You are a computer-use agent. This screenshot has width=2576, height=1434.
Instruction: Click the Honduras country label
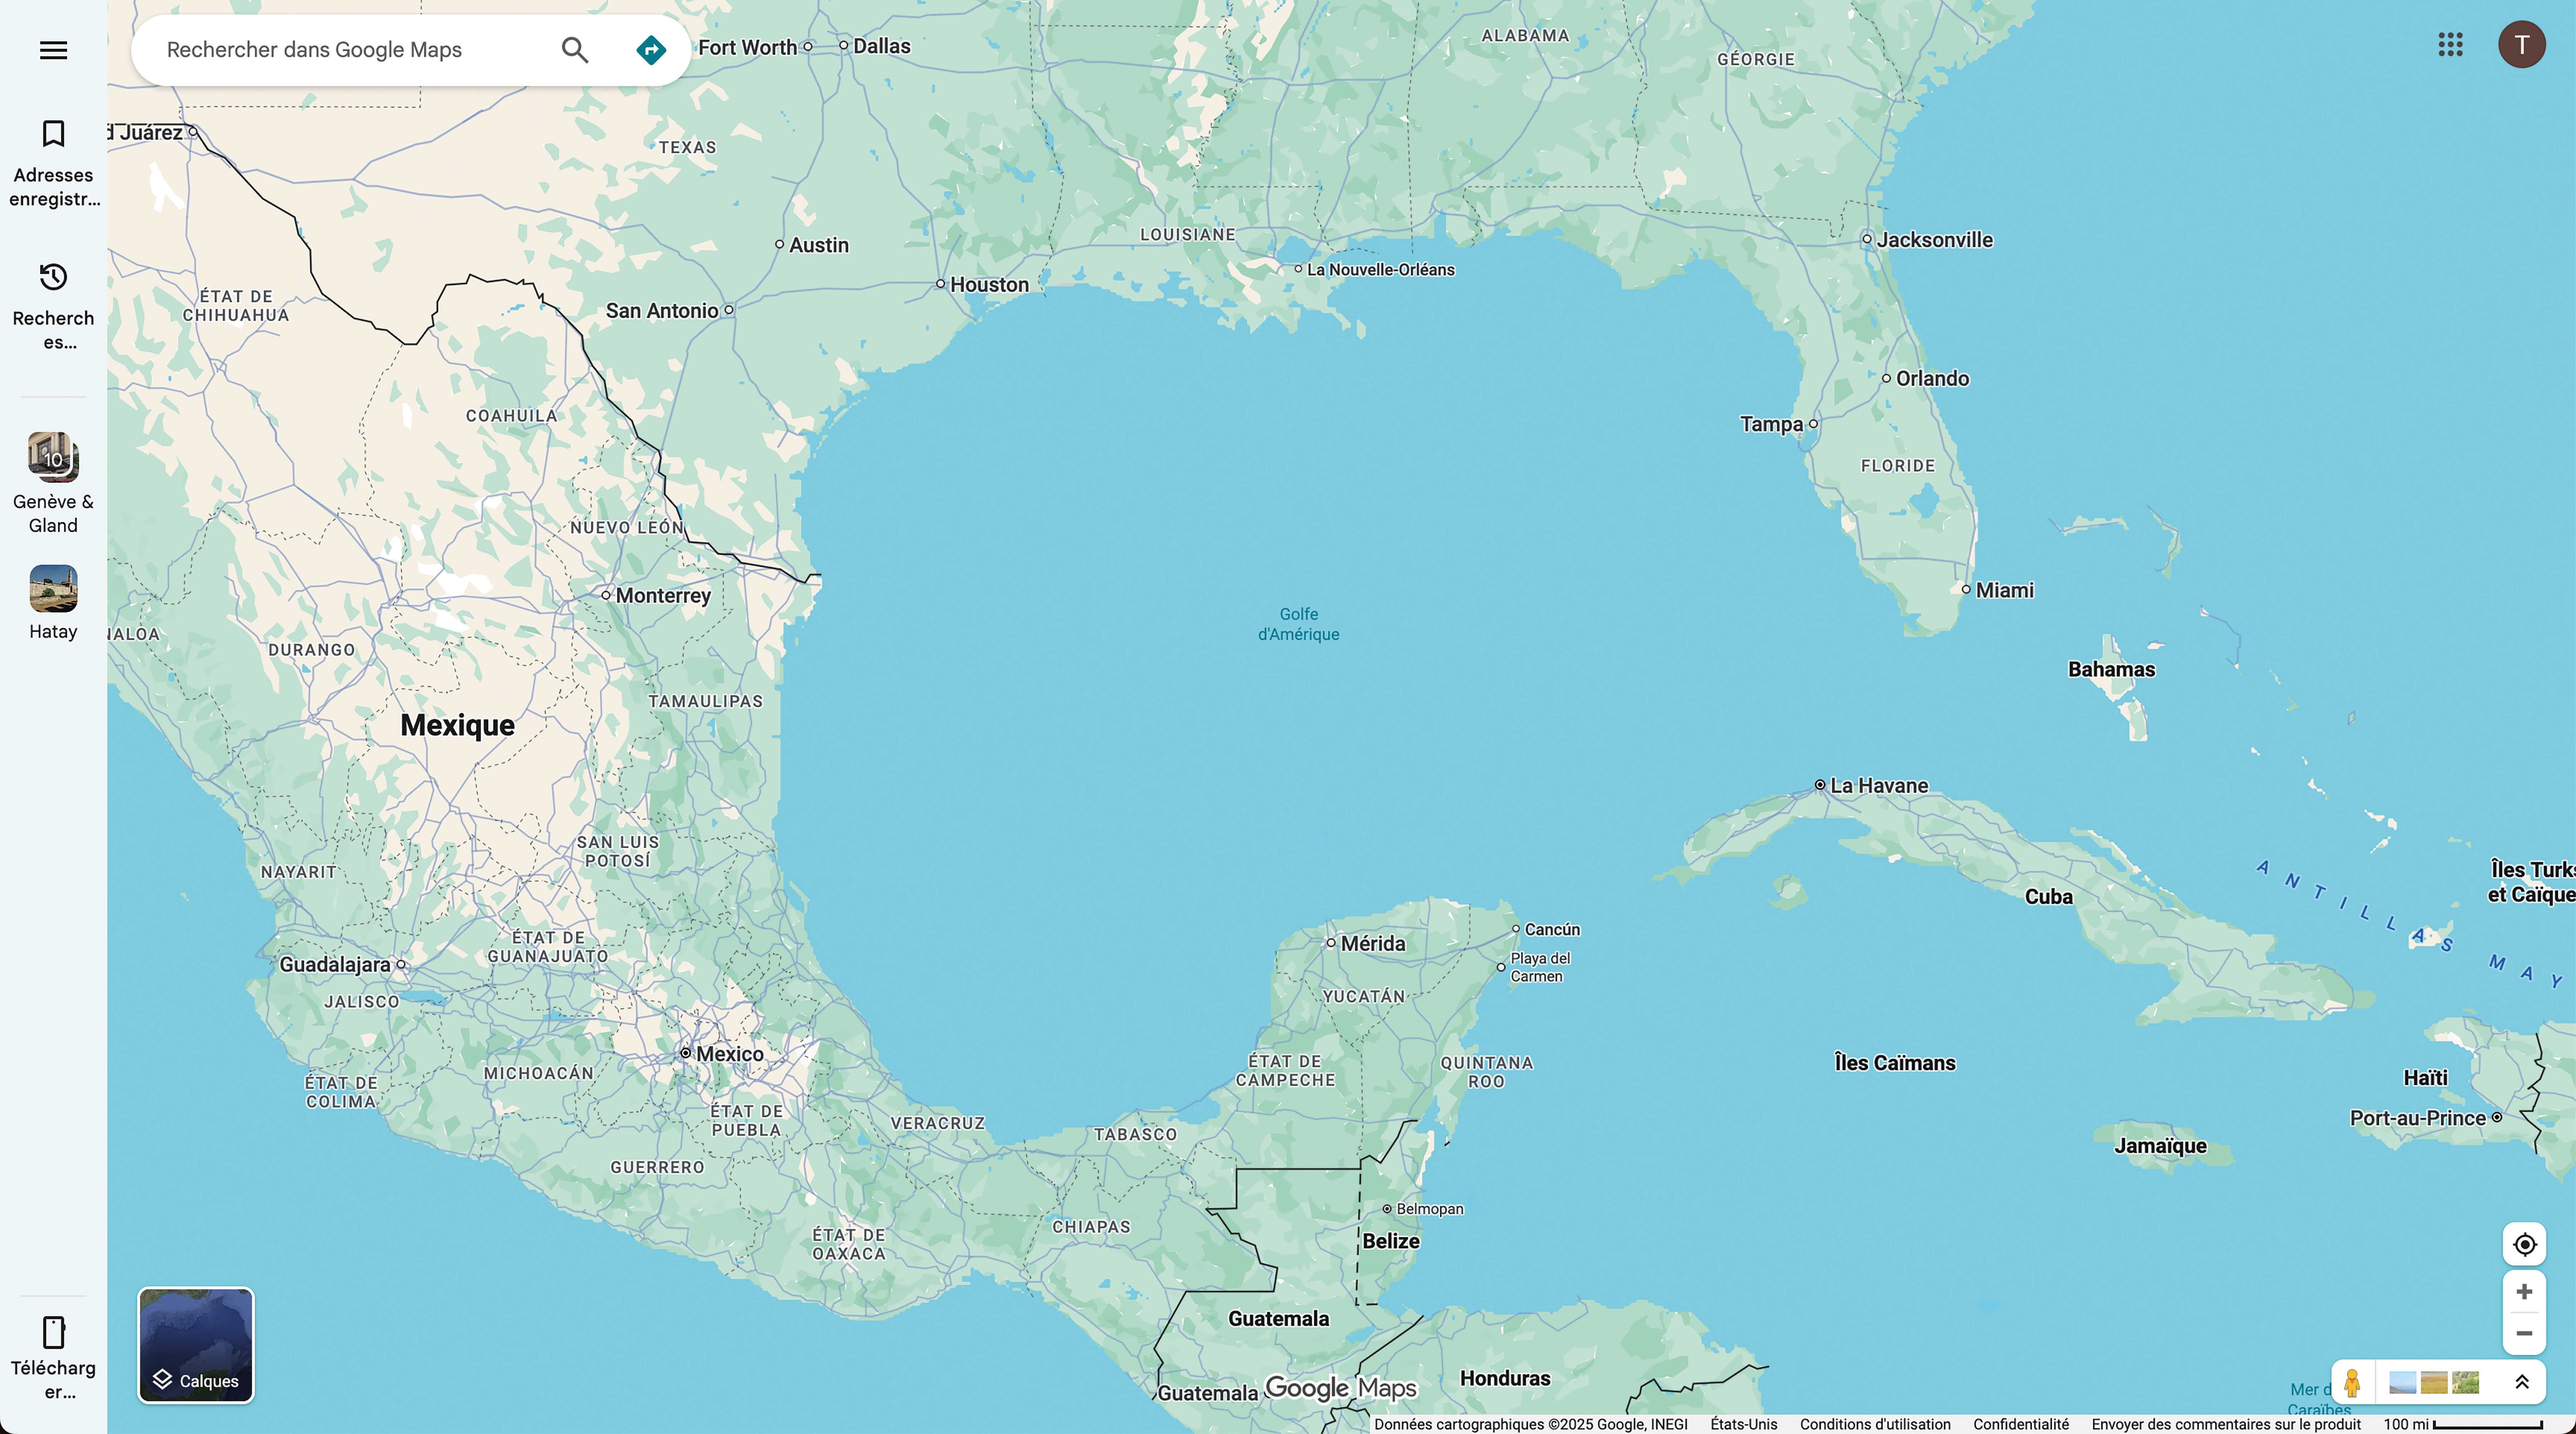tap(1505, 1378)
